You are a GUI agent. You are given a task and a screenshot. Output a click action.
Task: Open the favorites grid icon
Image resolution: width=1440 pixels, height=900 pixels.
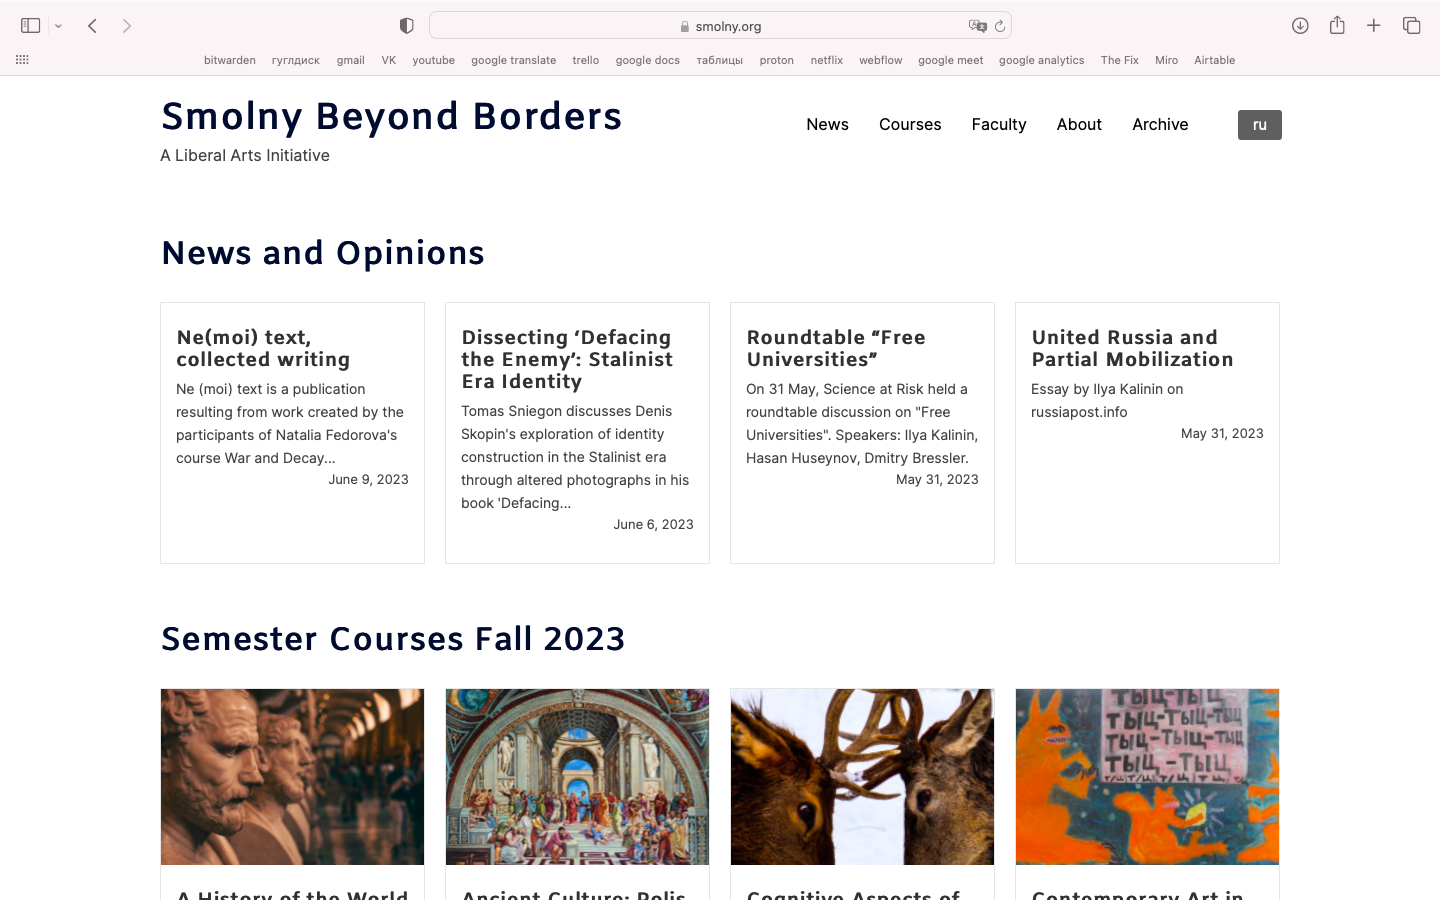point(22,60)
